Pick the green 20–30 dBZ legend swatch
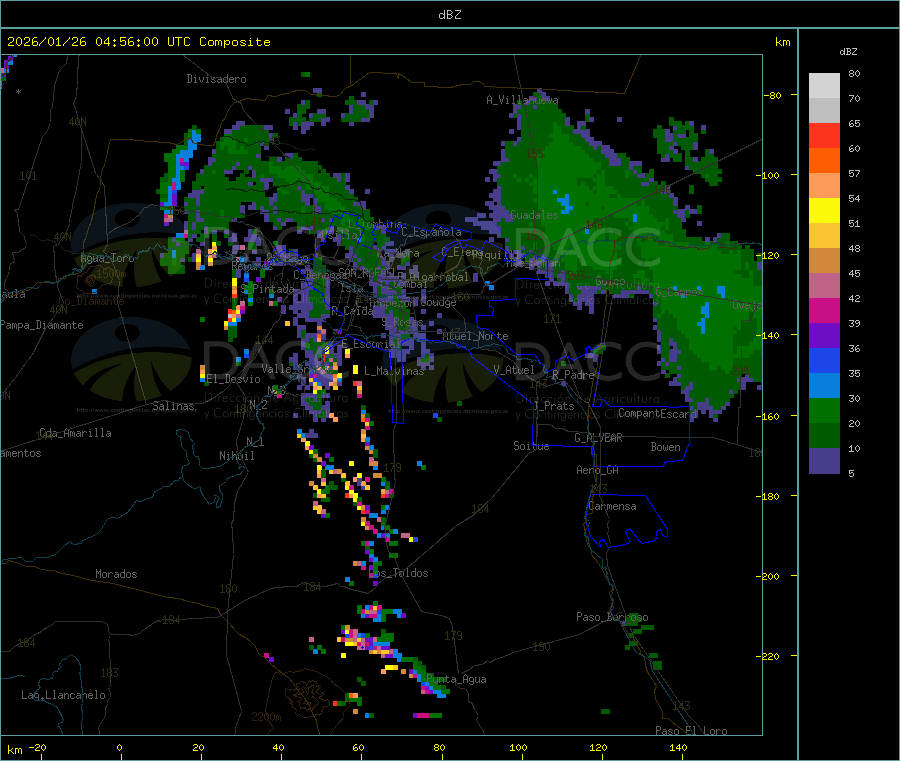 (824, 411)
